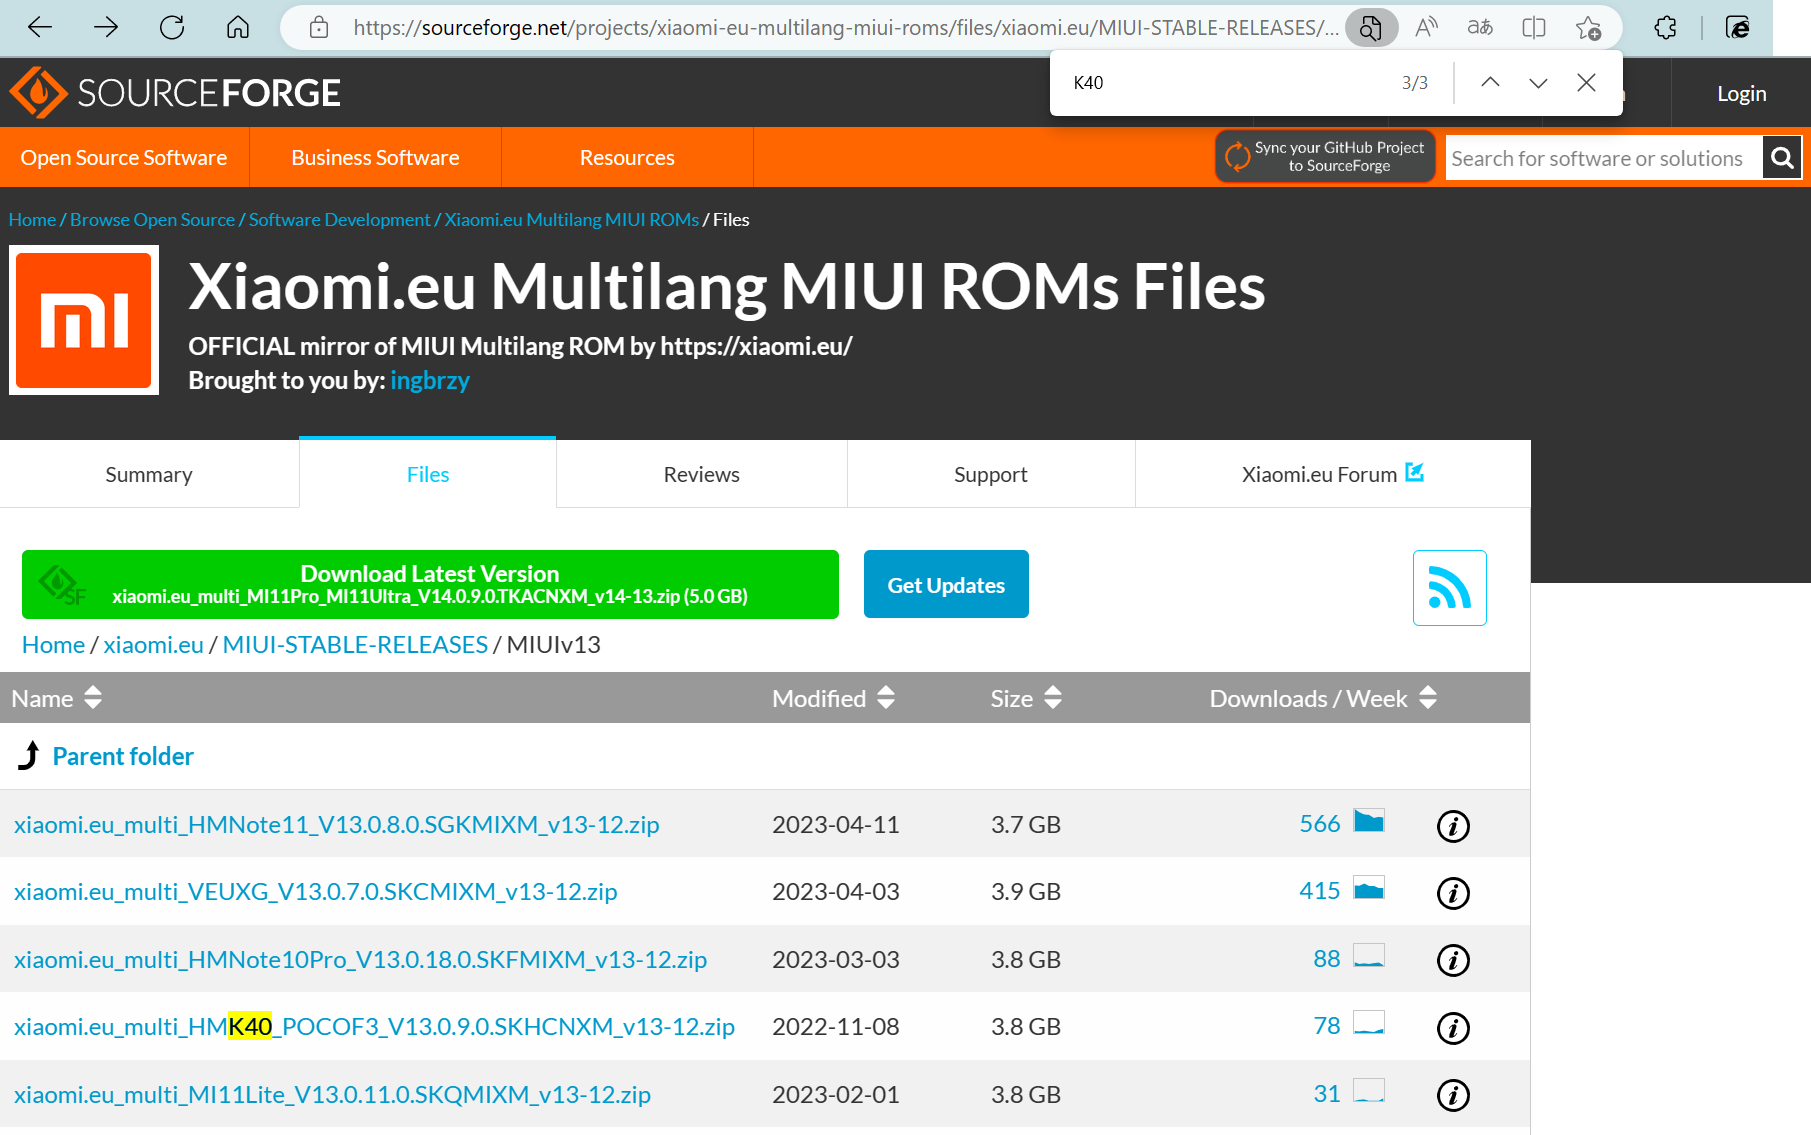The width and height of the screenshot is (1811, 1135).
Task: Click the Get Updates button
Action: coord(946,584)
